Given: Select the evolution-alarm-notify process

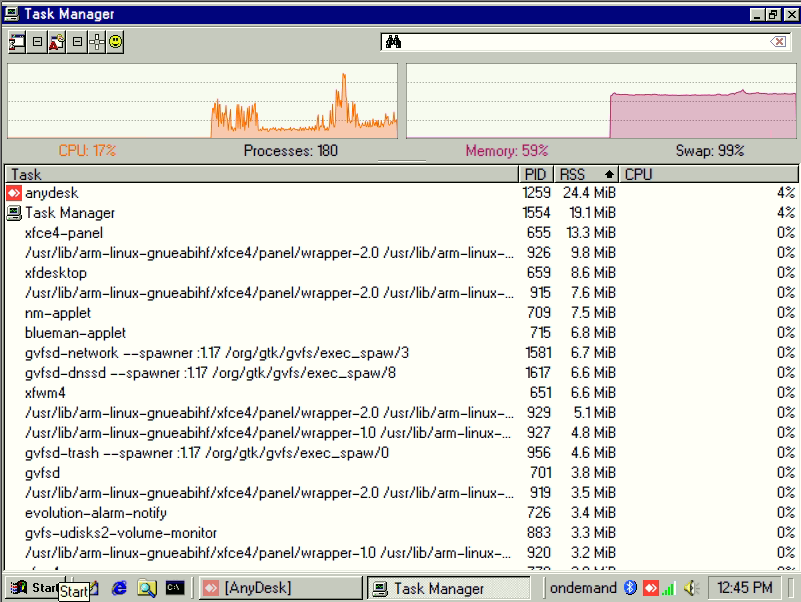Looking at the screenshot, I should (x=402, y=513).
